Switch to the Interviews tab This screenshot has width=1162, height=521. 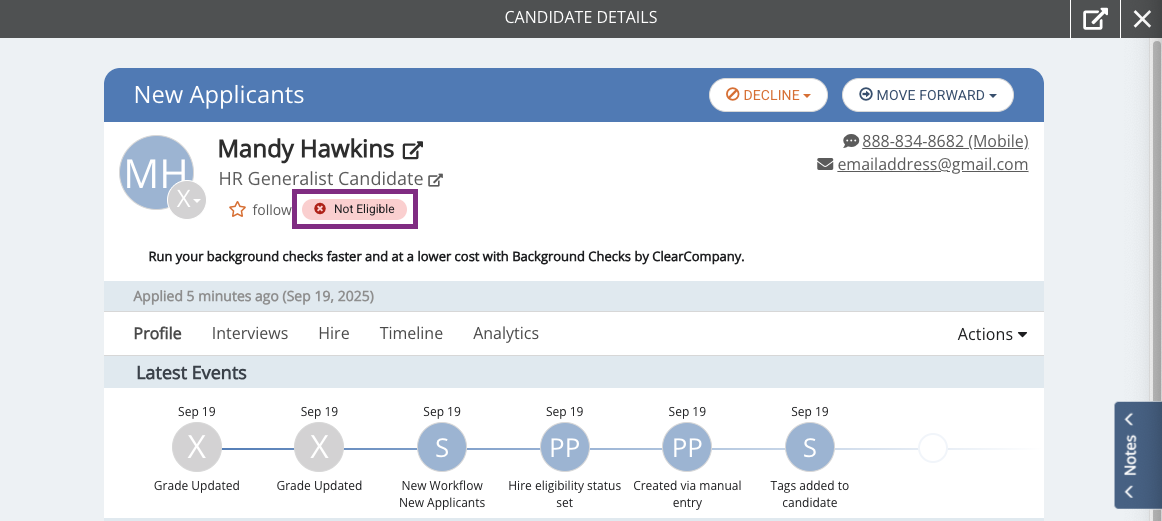250,333
